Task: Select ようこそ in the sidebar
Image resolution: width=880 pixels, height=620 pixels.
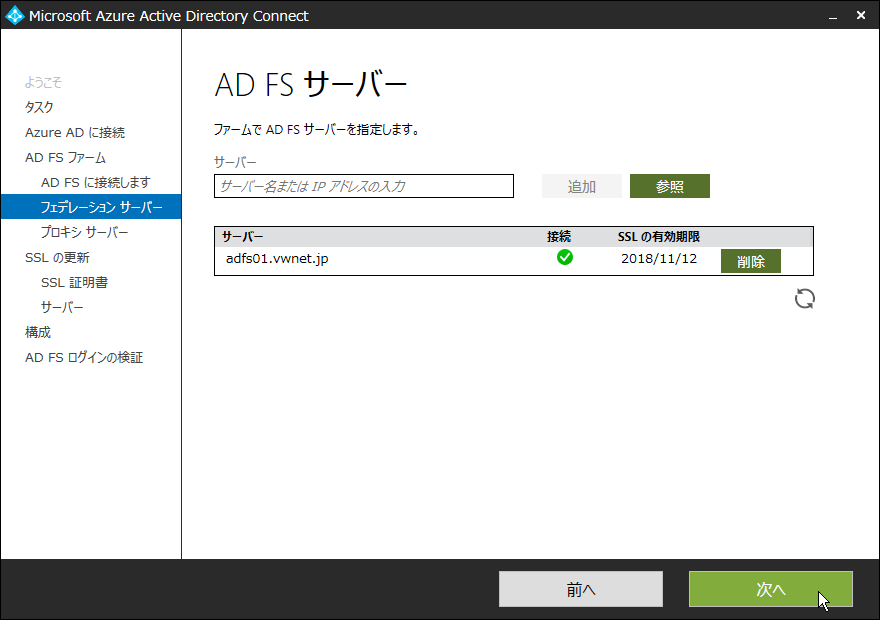Action: 43,82
